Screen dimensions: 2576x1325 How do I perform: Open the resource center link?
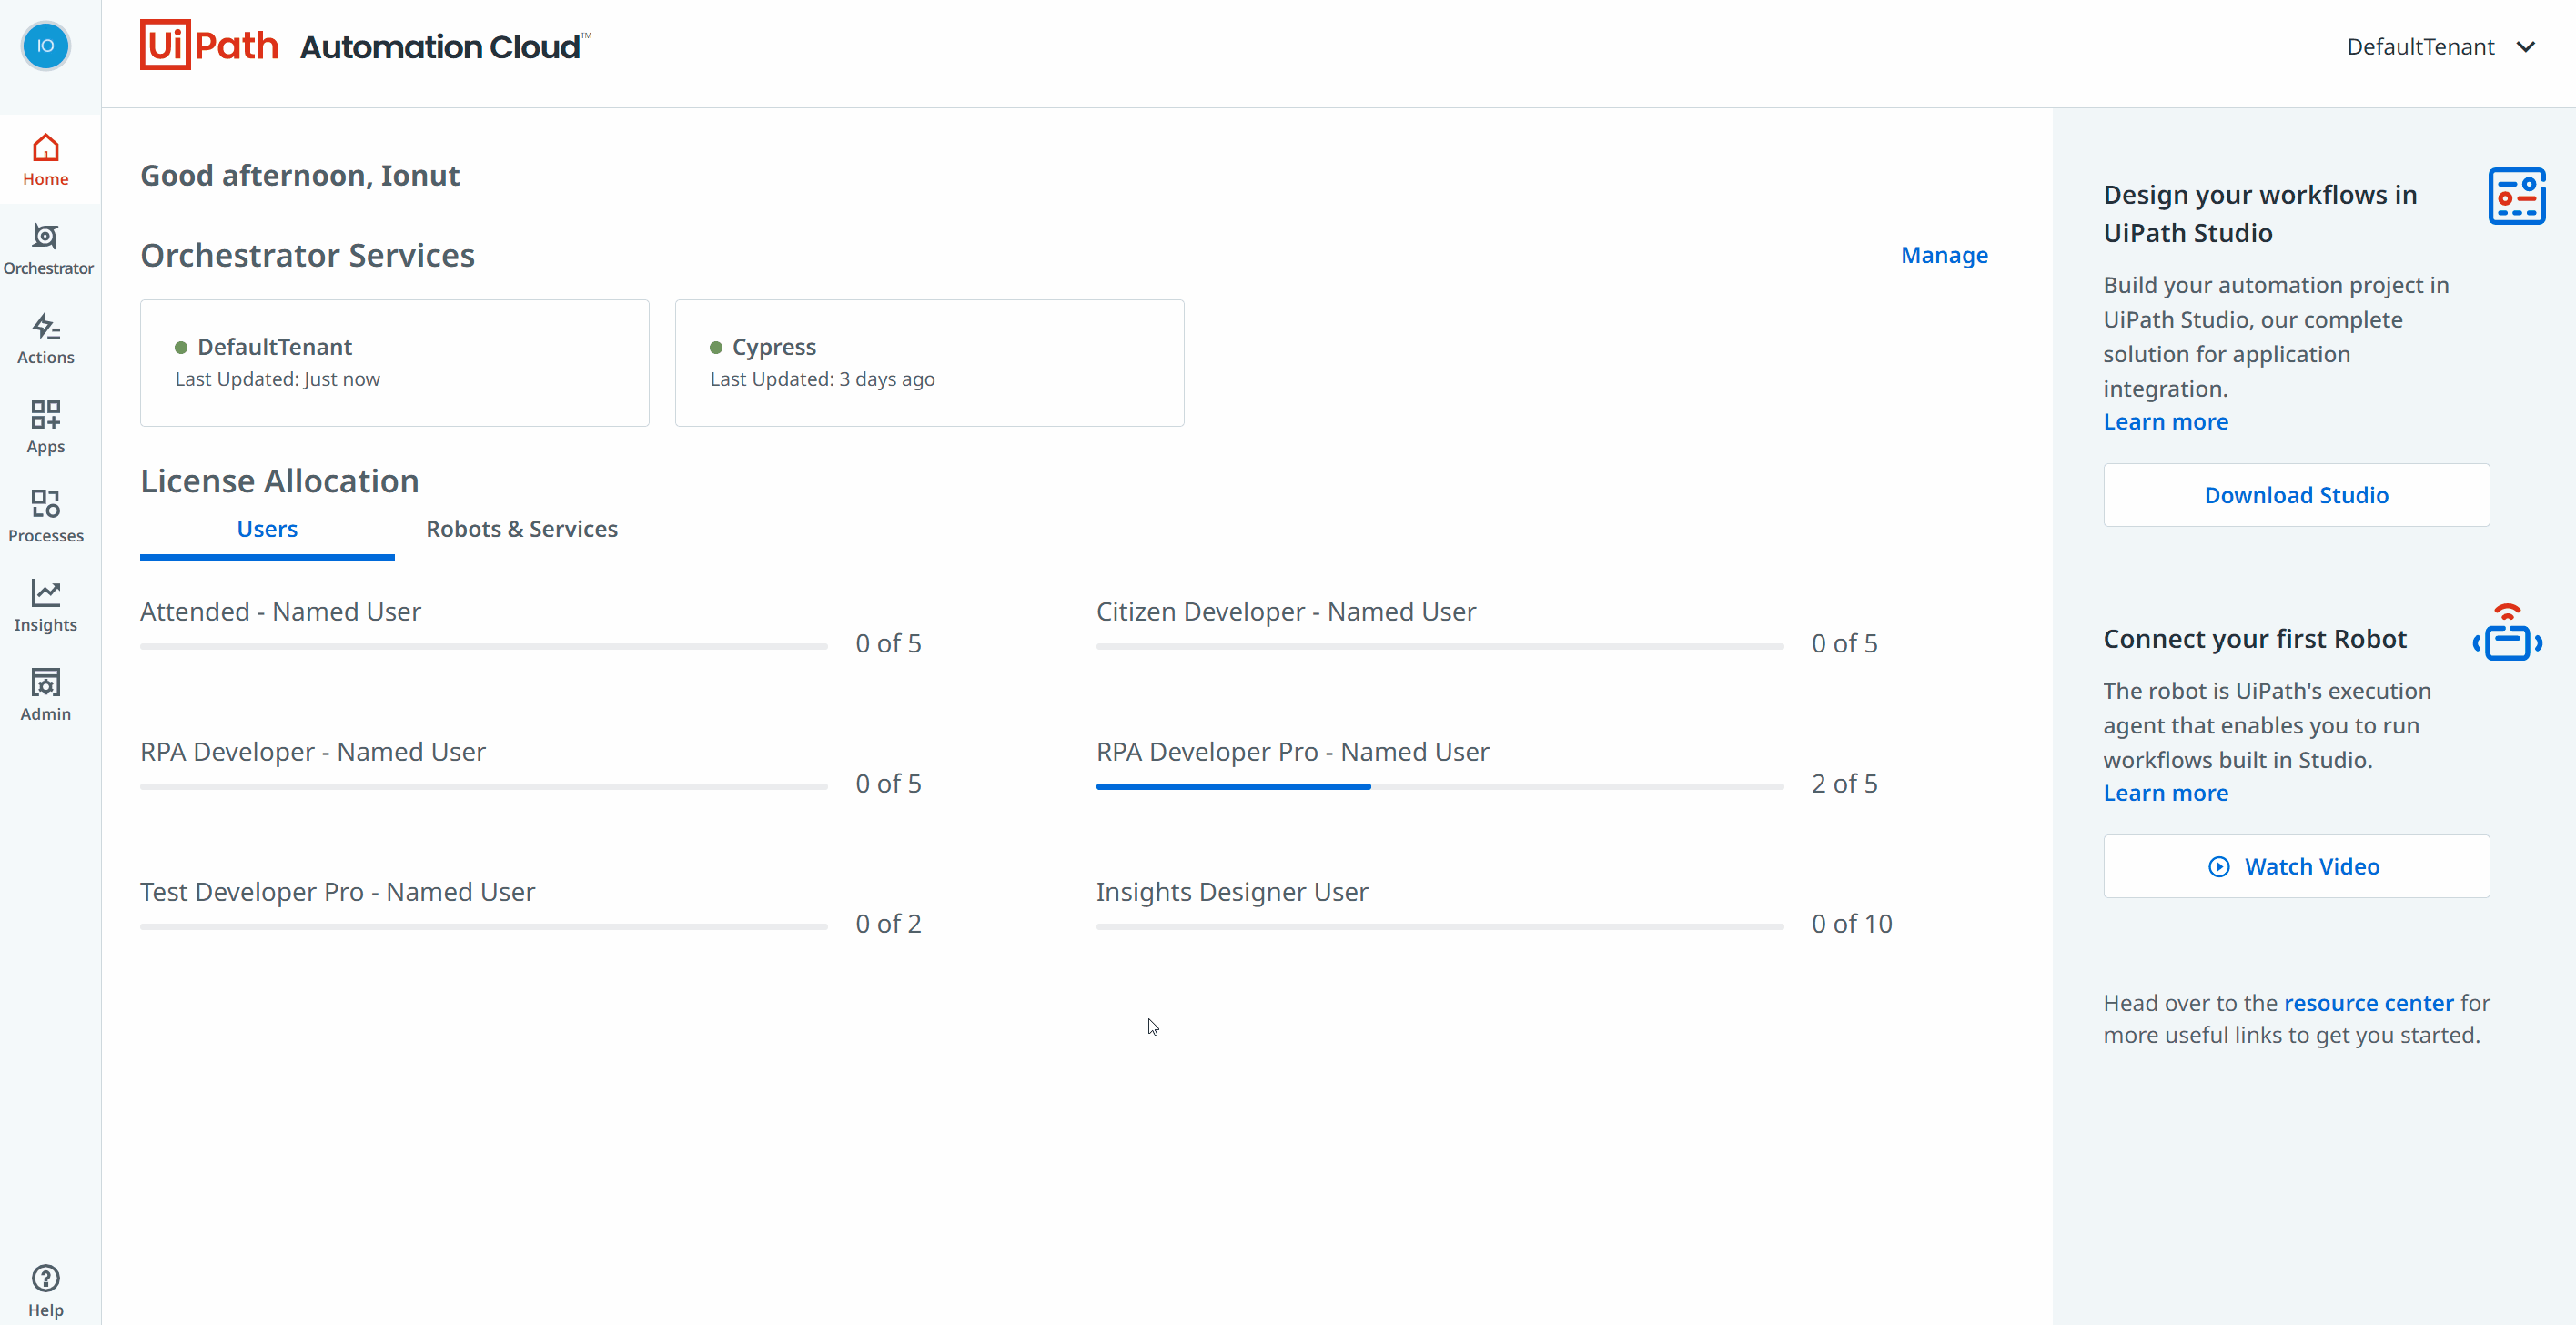pyautogui.click(x=2367, y=1003)
